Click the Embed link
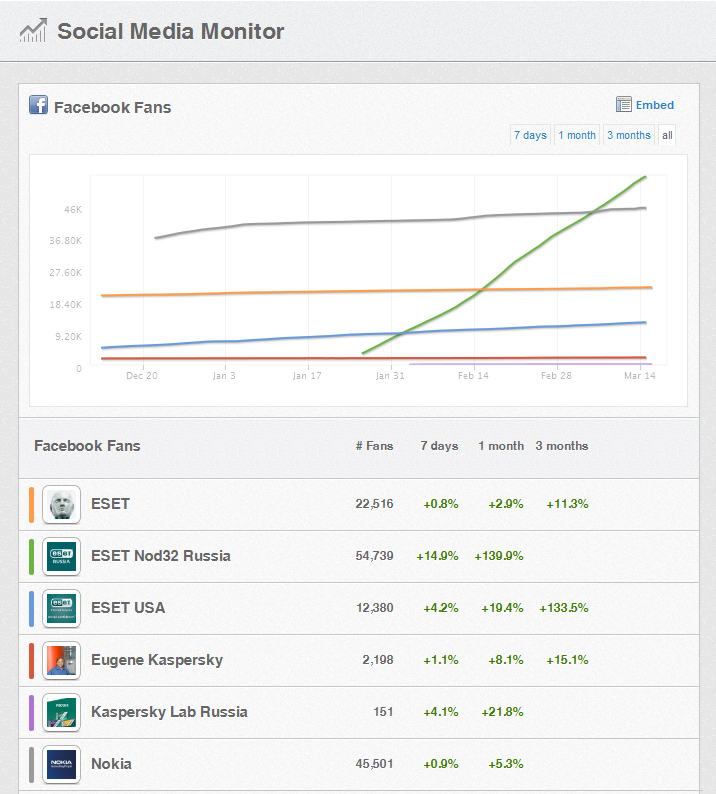 point(655,105)
